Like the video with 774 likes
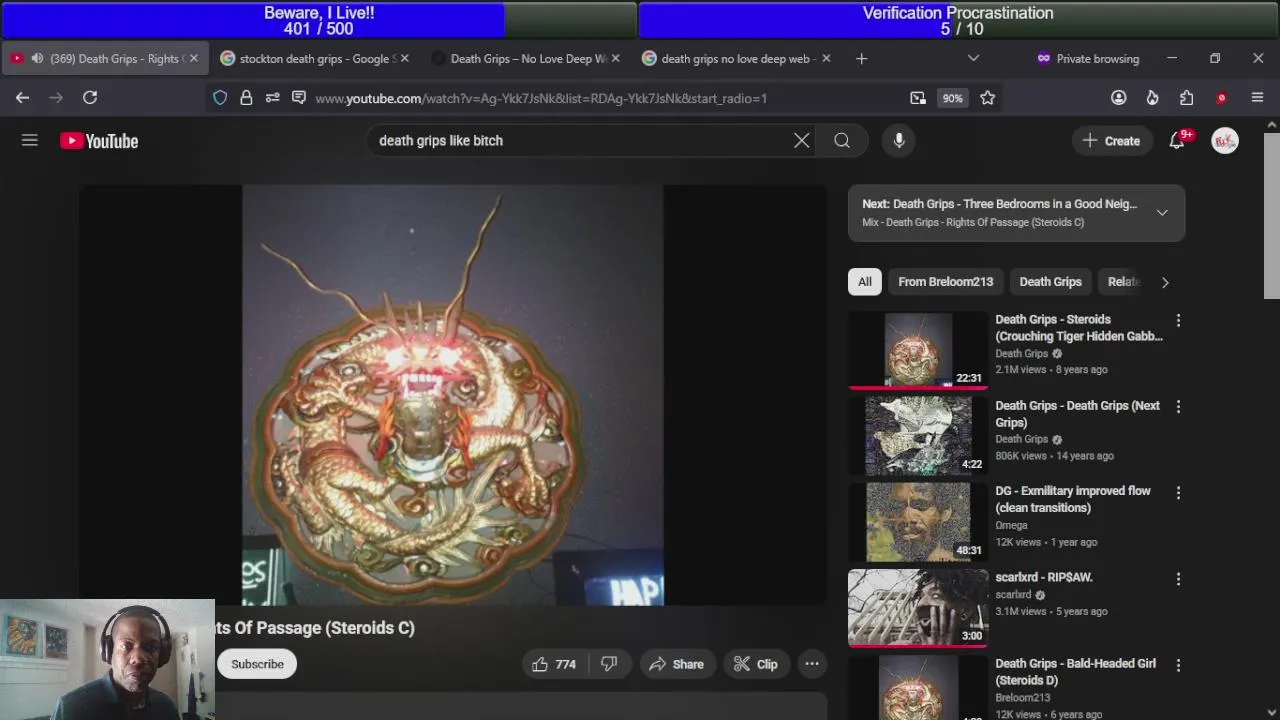The width and height of the screenshot is (1280, 720). 555,664
